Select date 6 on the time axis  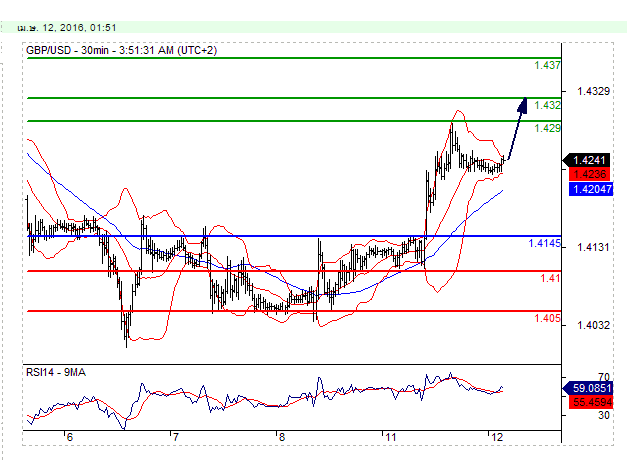[x=70, y=437]
